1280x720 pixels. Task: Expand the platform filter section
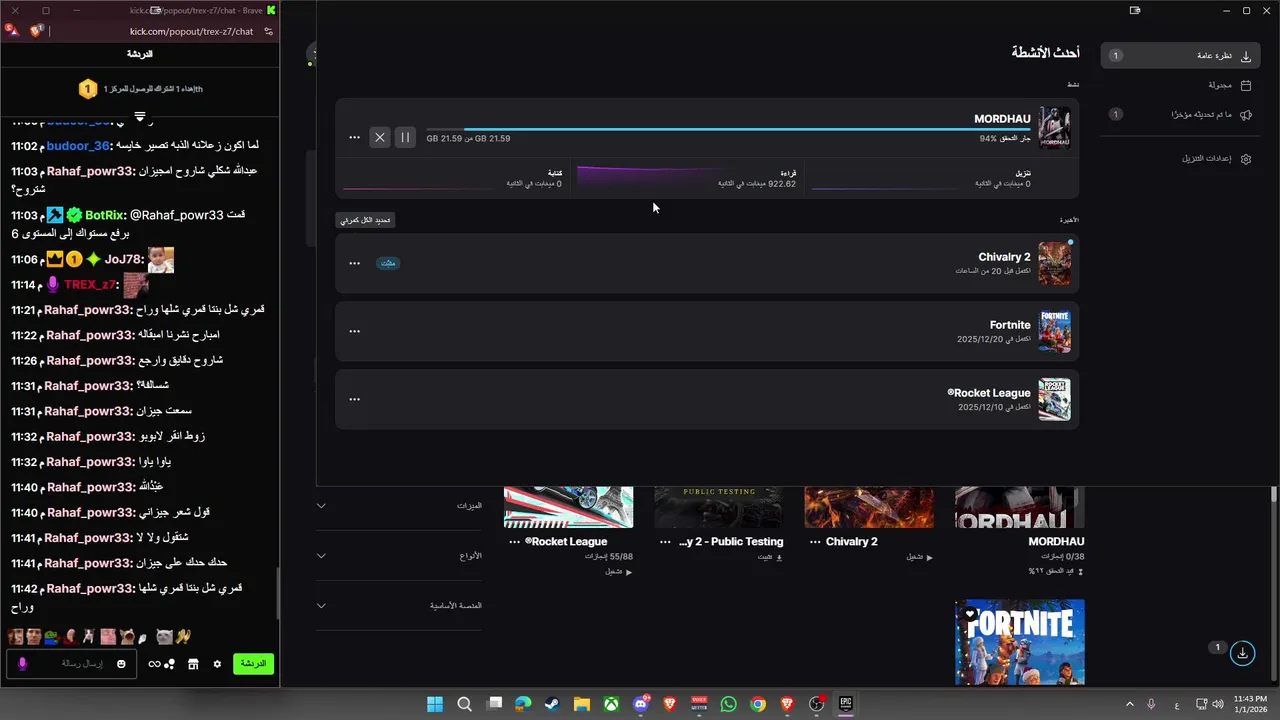click(399, 605)
